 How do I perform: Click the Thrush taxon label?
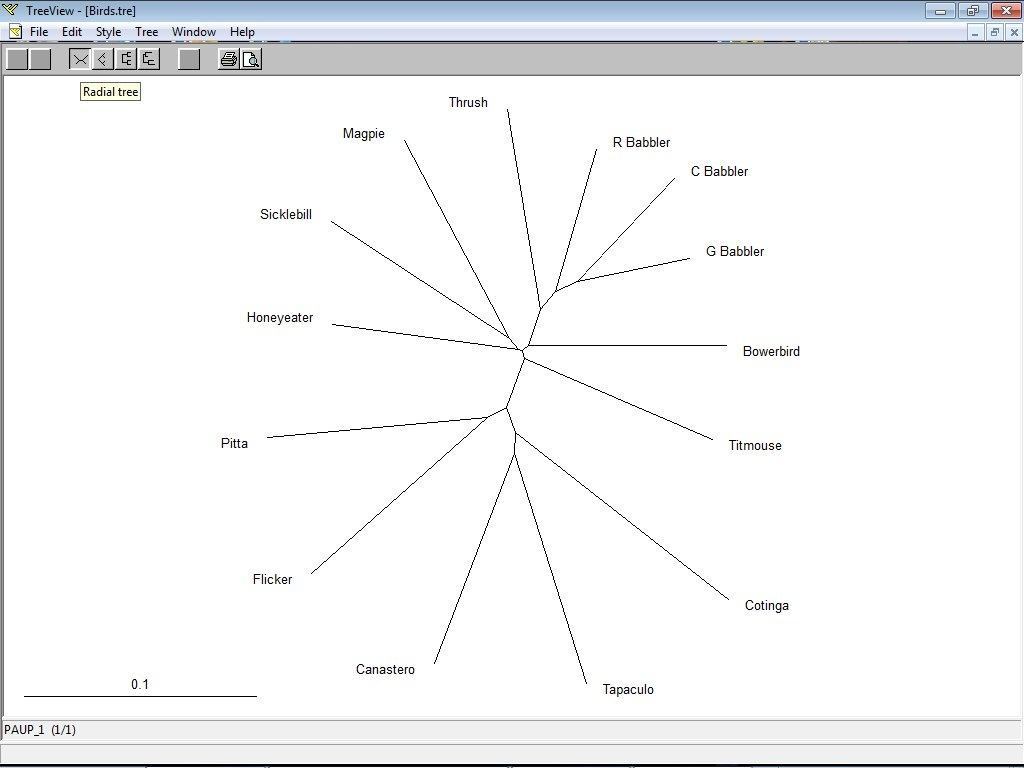(x=468, y=103)
